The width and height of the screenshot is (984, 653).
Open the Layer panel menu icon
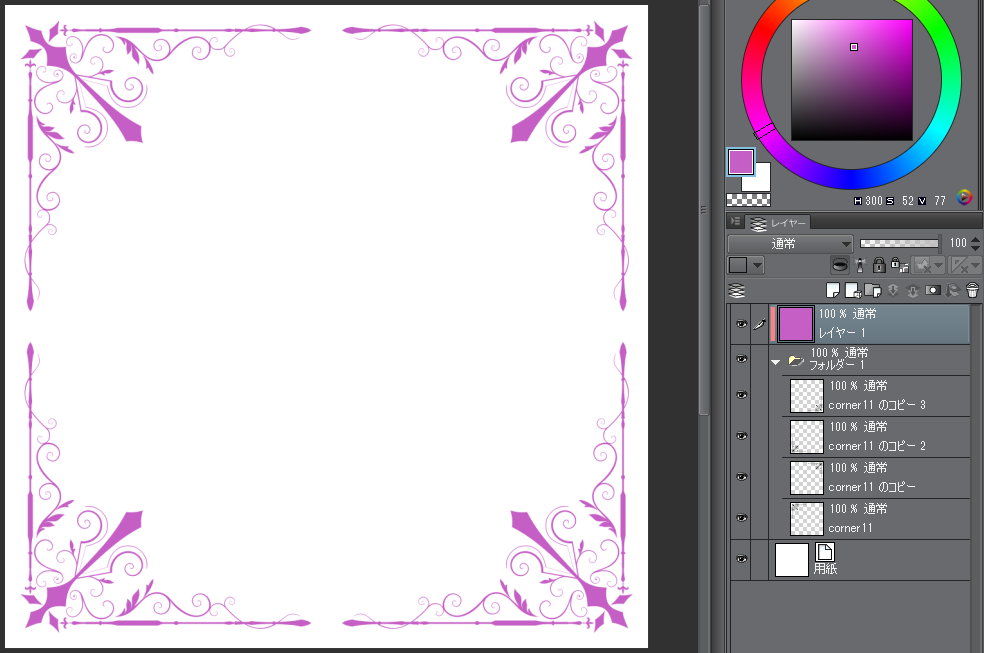(x=735, y=221)
